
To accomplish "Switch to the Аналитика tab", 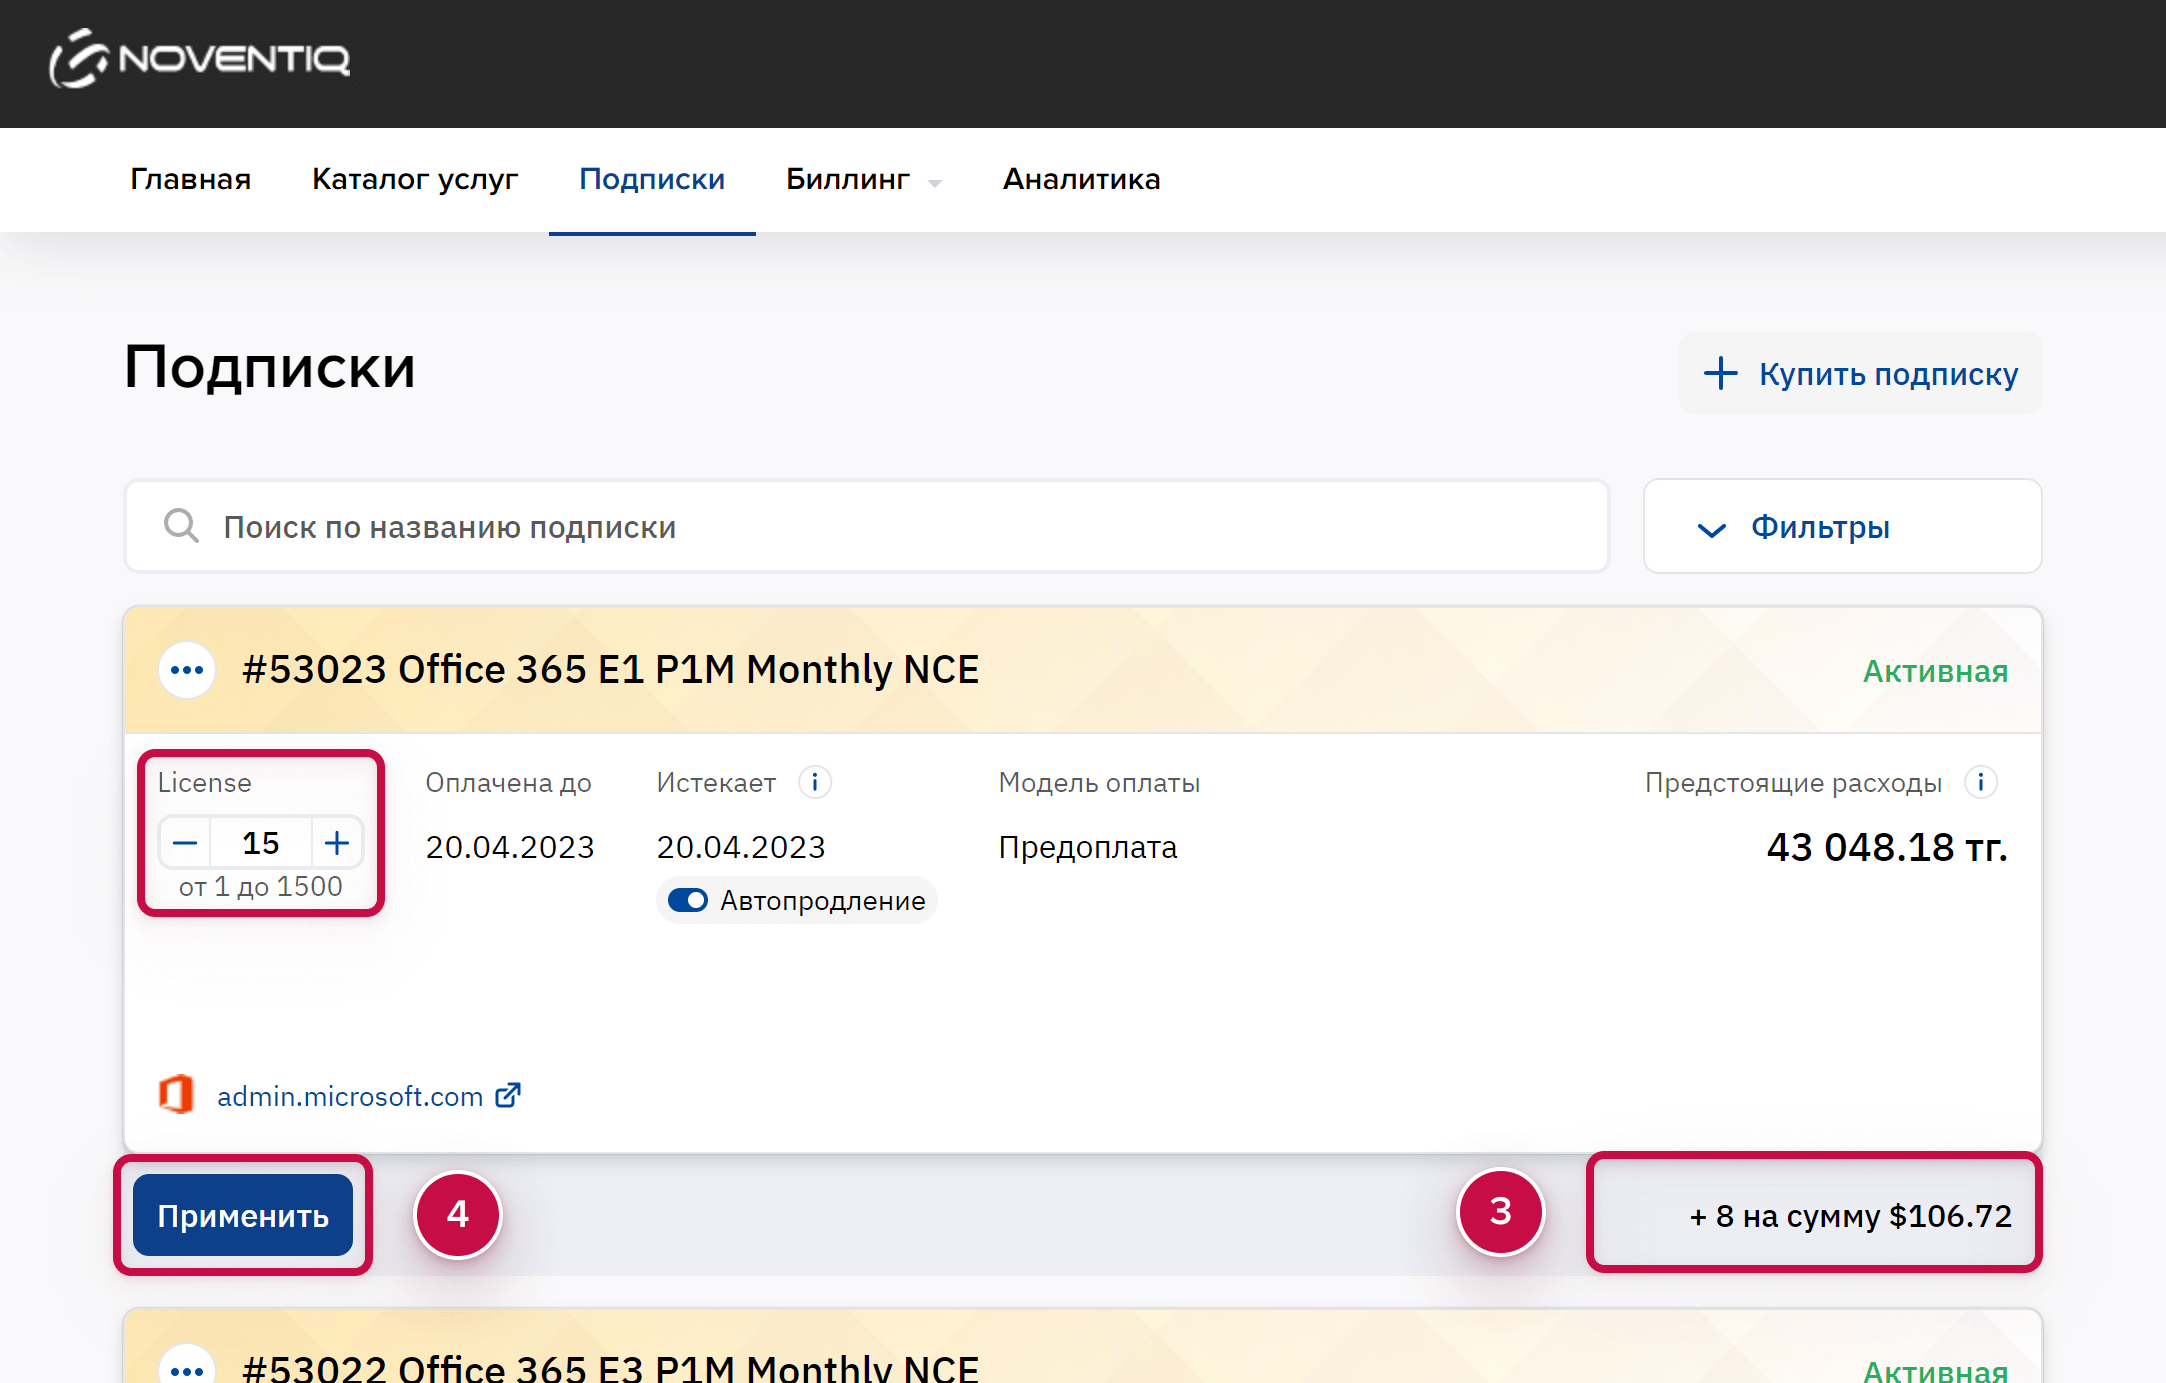I will click(1081, 180).
